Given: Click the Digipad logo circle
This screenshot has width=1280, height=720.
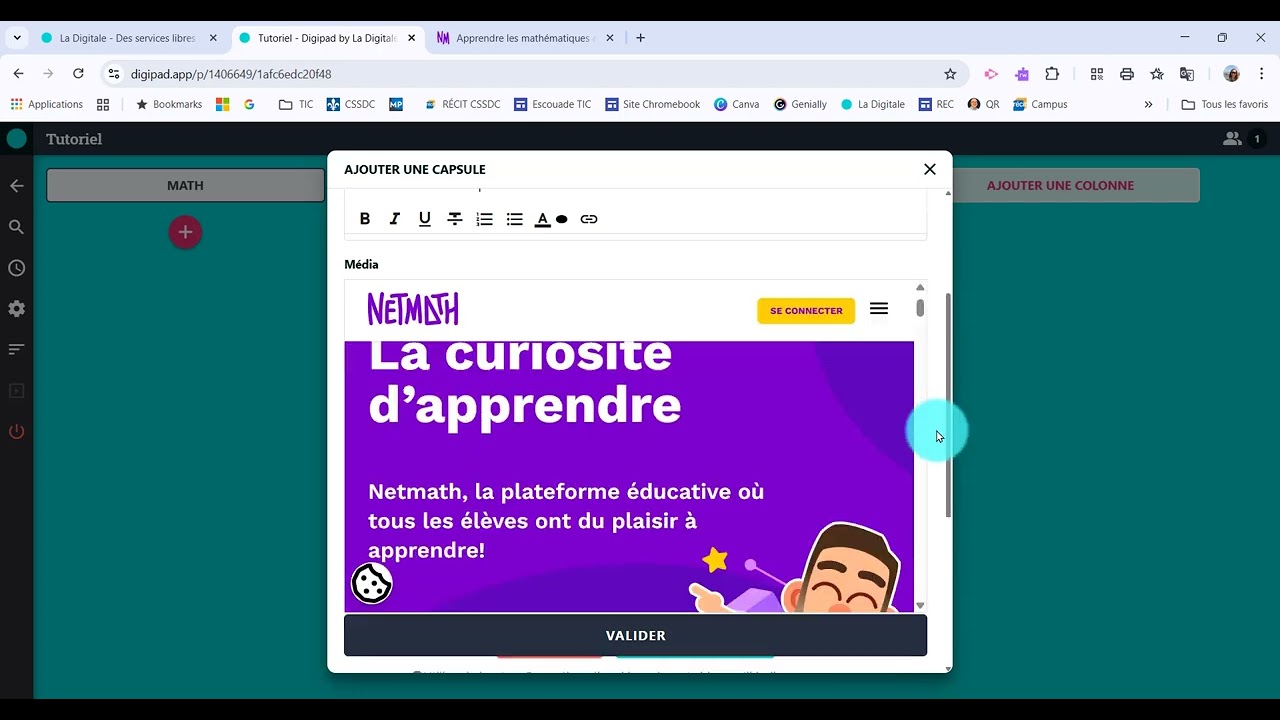Looking at the screenshot, I should pyautogui.click(x=17, y=139).
